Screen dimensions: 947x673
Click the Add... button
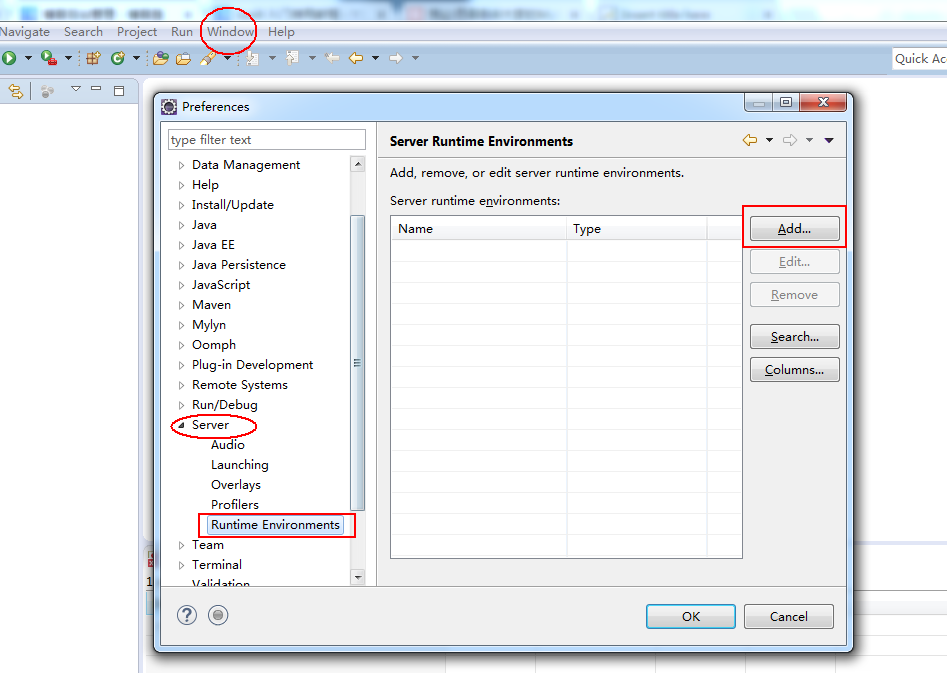click(794, 228)
